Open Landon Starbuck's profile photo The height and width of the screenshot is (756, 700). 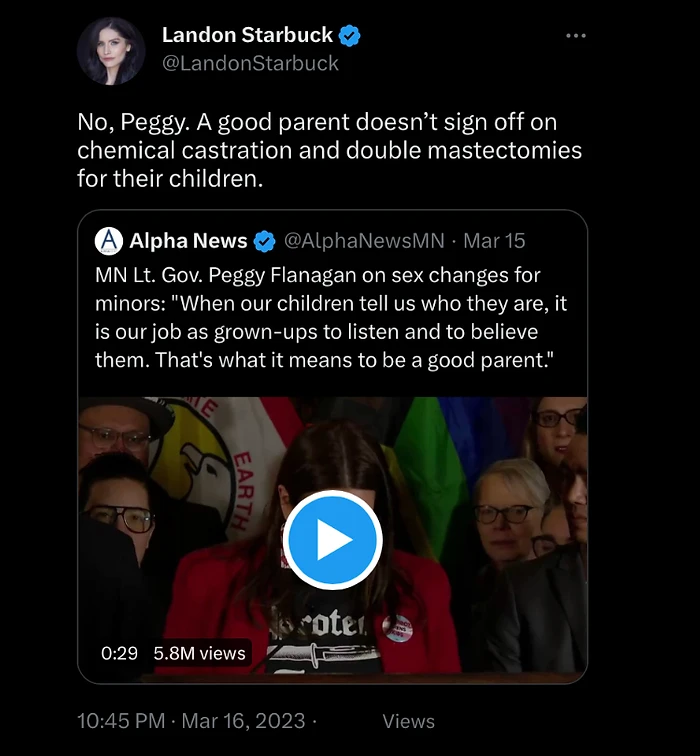[111, 50]
